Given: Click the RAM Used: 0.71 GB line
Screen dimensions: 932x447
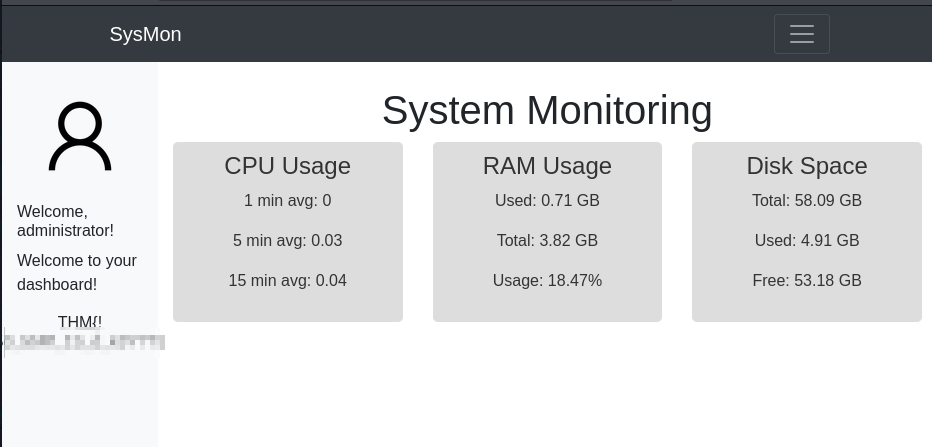Looking at the screenshot, I should click(547, 201).
